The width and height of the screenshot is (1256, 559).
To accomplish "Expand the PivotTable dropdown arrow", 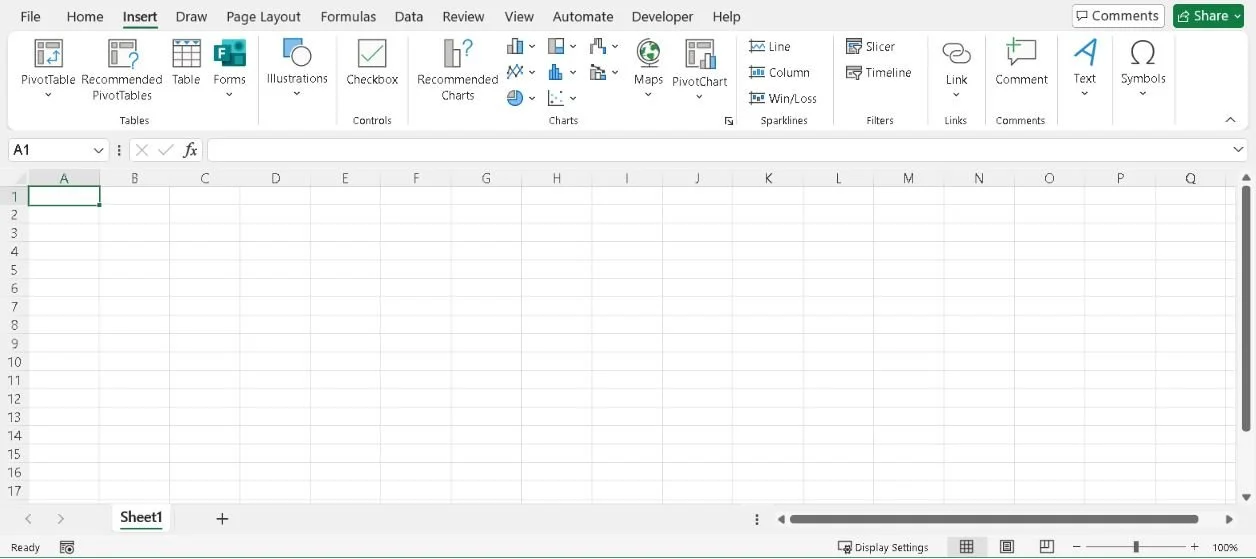I will (48, 96).
